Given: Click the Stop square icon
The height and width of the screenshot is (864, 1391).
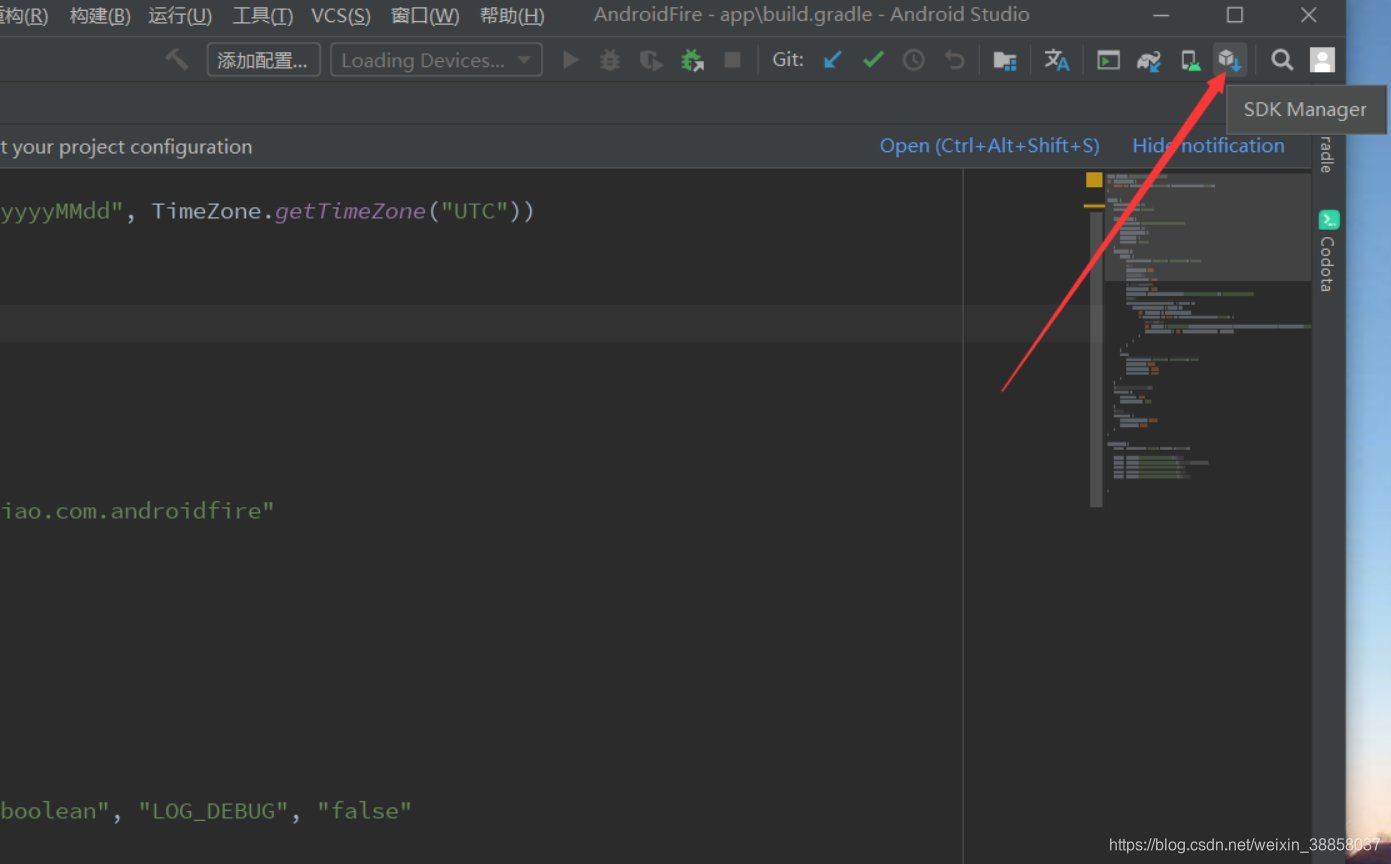Looking at the screenshot, I should tap(732, 60).
